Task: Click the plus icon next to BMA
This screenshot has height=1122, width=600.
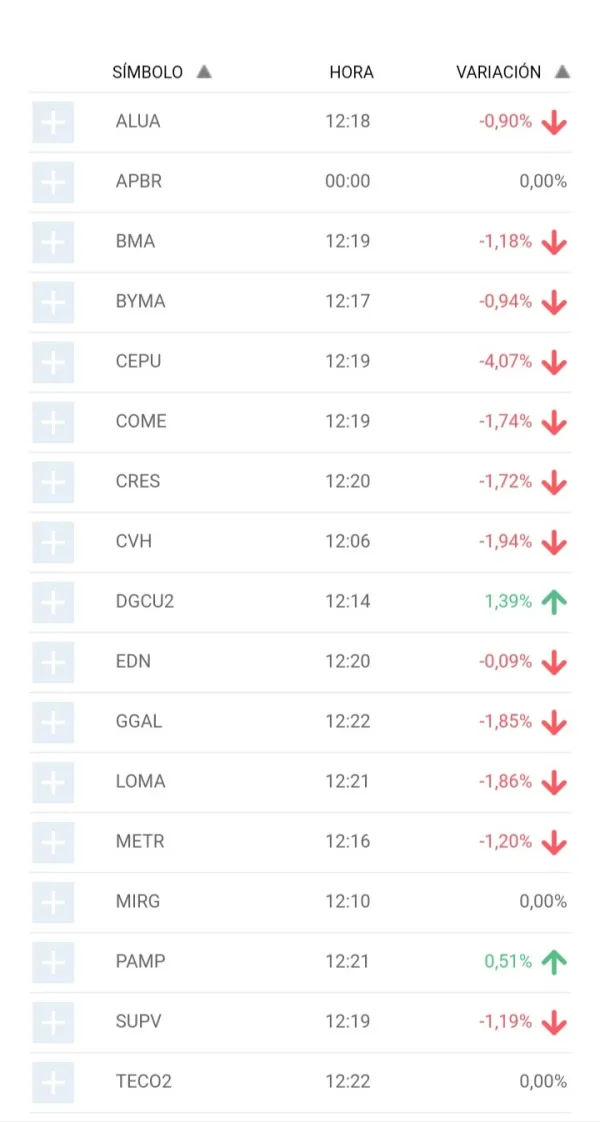Action: point(53,242)
